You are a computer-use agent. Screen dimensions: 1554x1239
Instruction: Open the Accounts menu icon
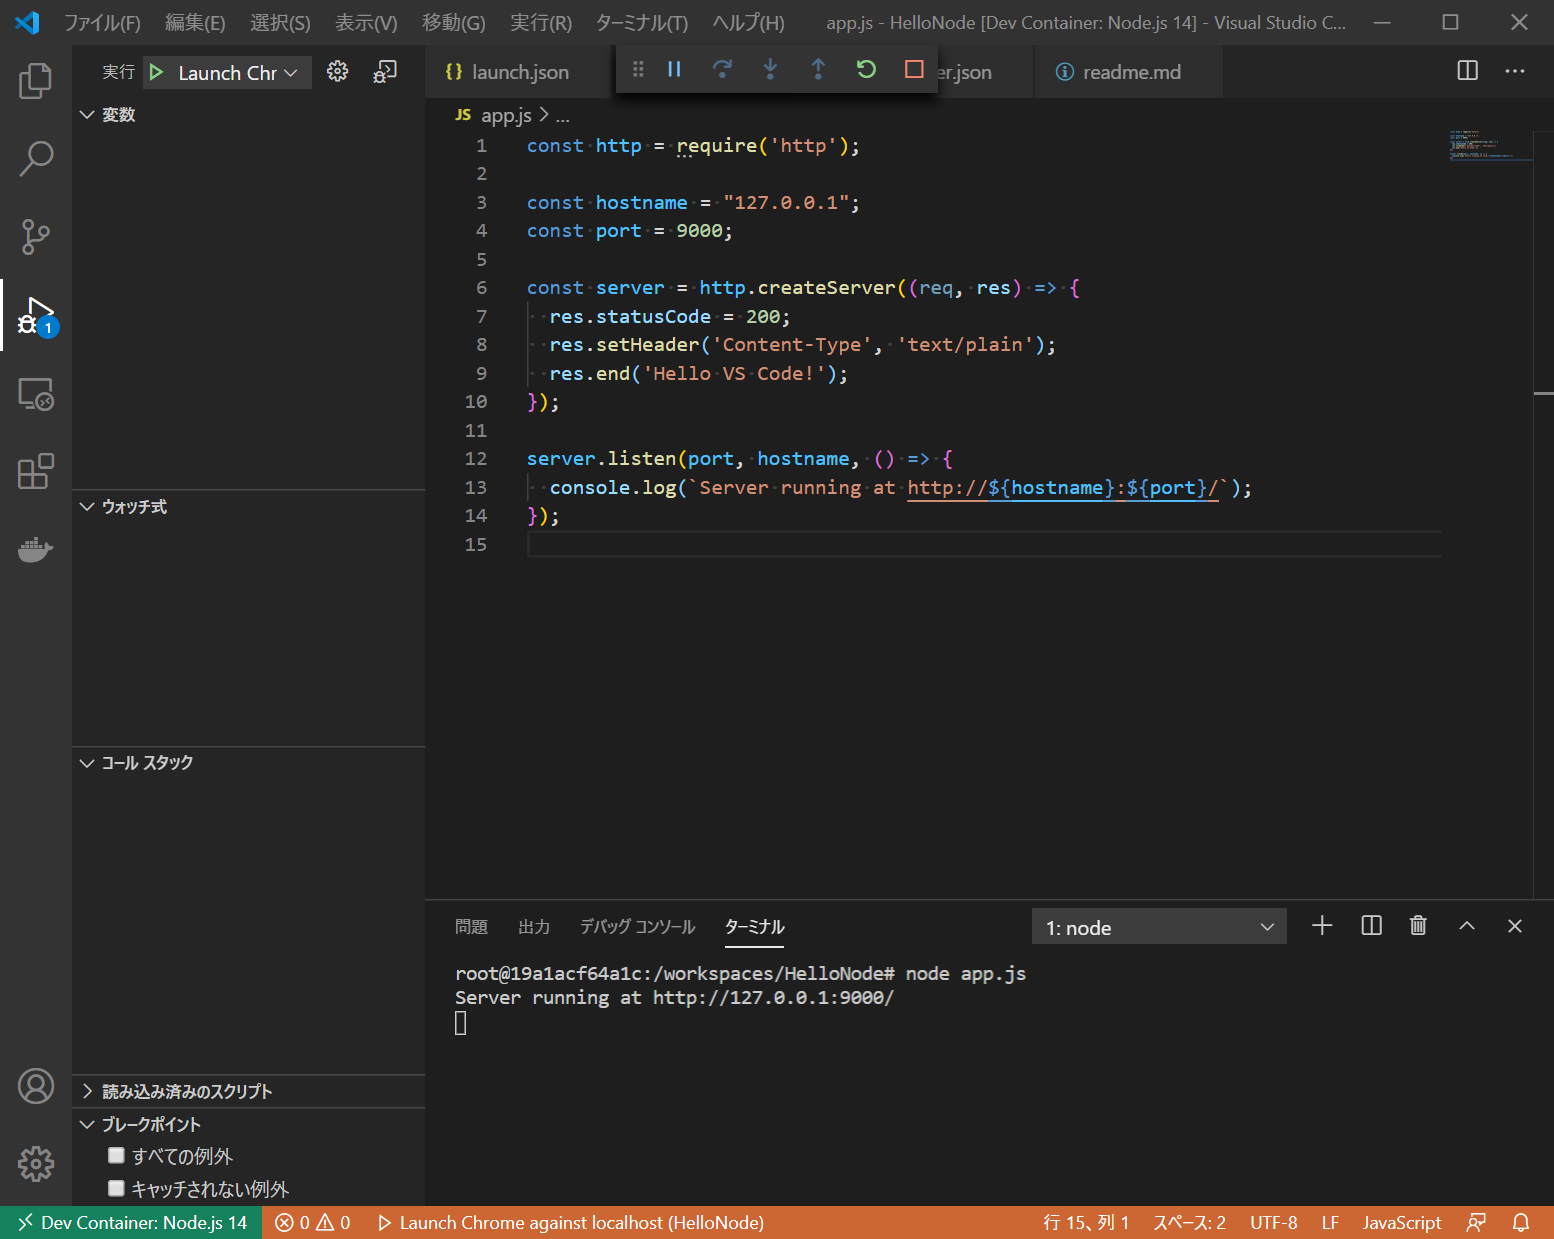[x=36, y=1086]
